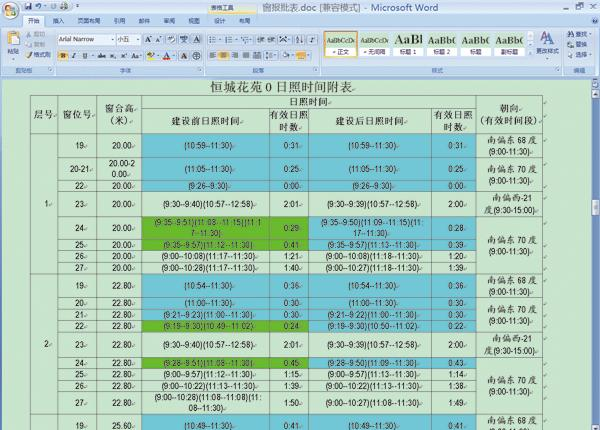This screenshot has width=600, height=430.
Task: Toggle Subscript formatting
Action: click(x=113, y=56)
